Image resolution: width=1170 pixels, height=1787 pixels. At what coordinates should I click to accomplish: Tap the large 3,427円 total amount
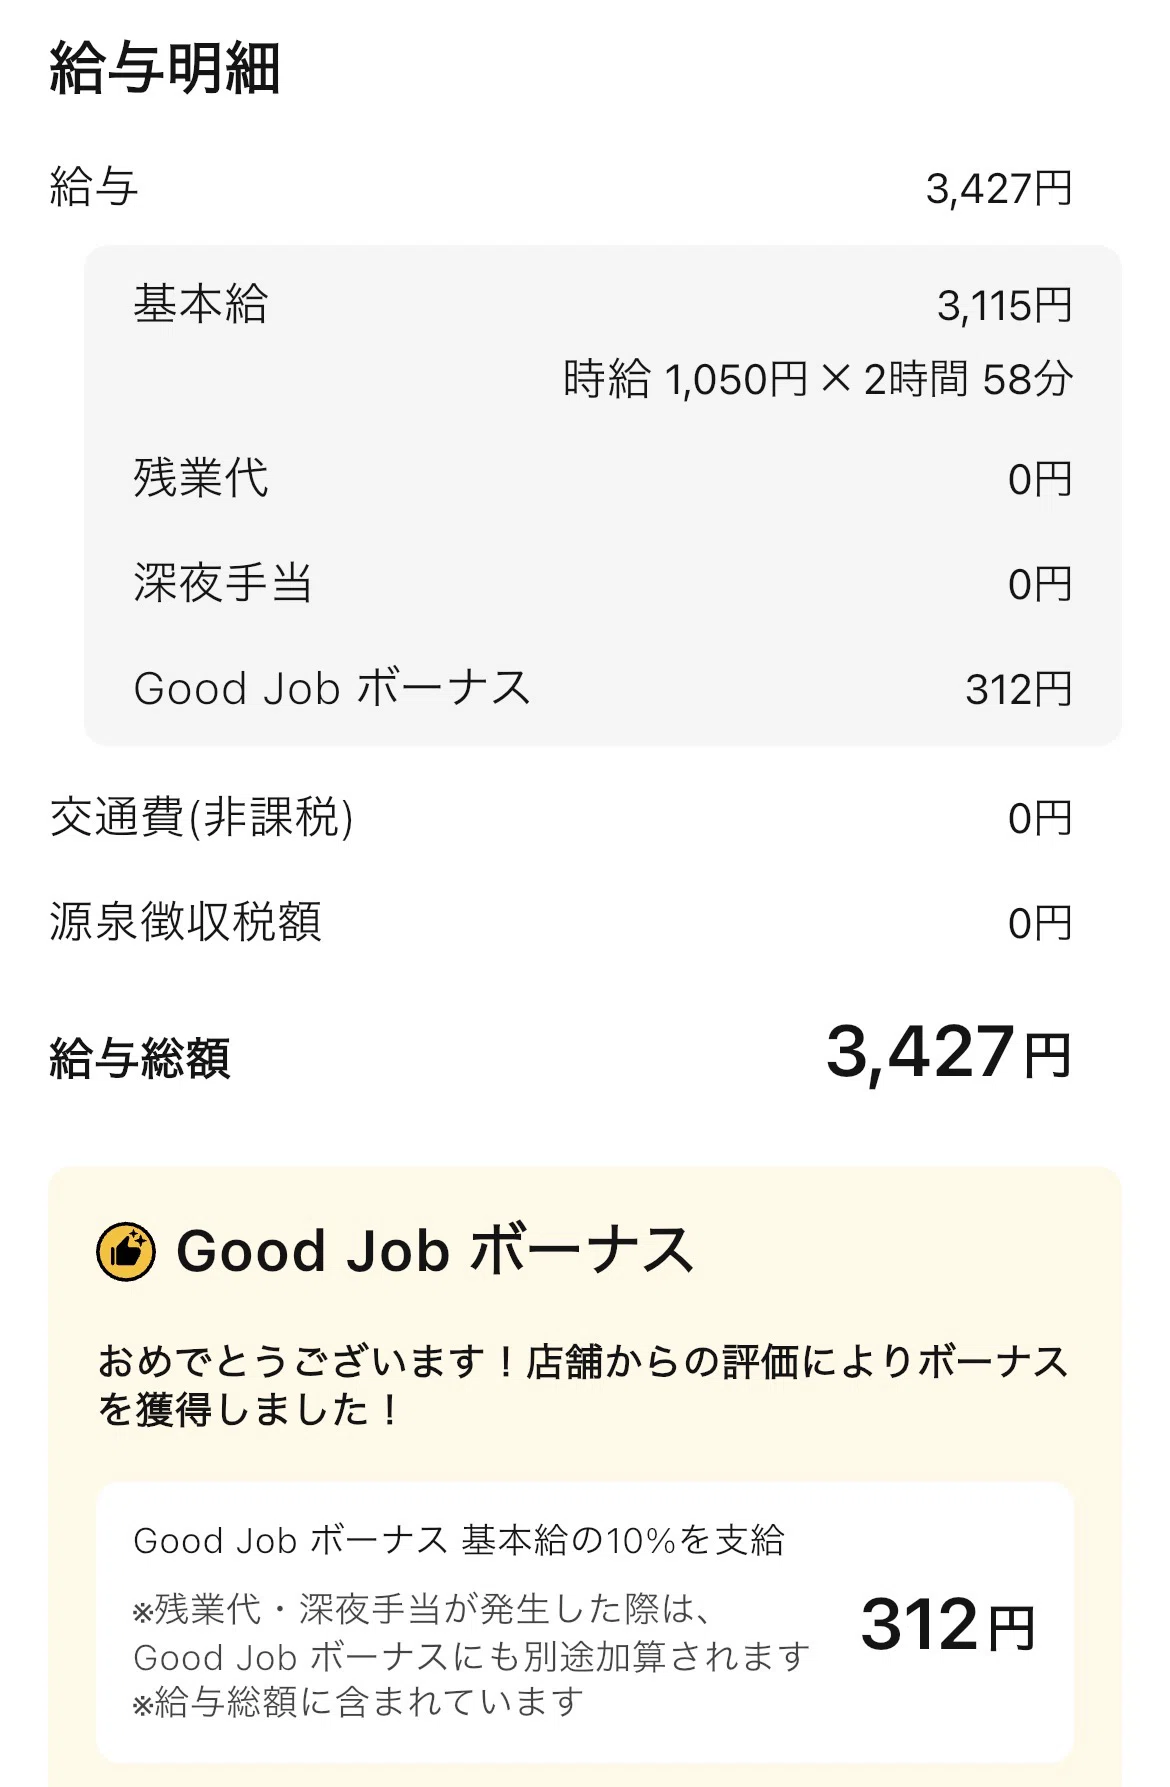948,1053
